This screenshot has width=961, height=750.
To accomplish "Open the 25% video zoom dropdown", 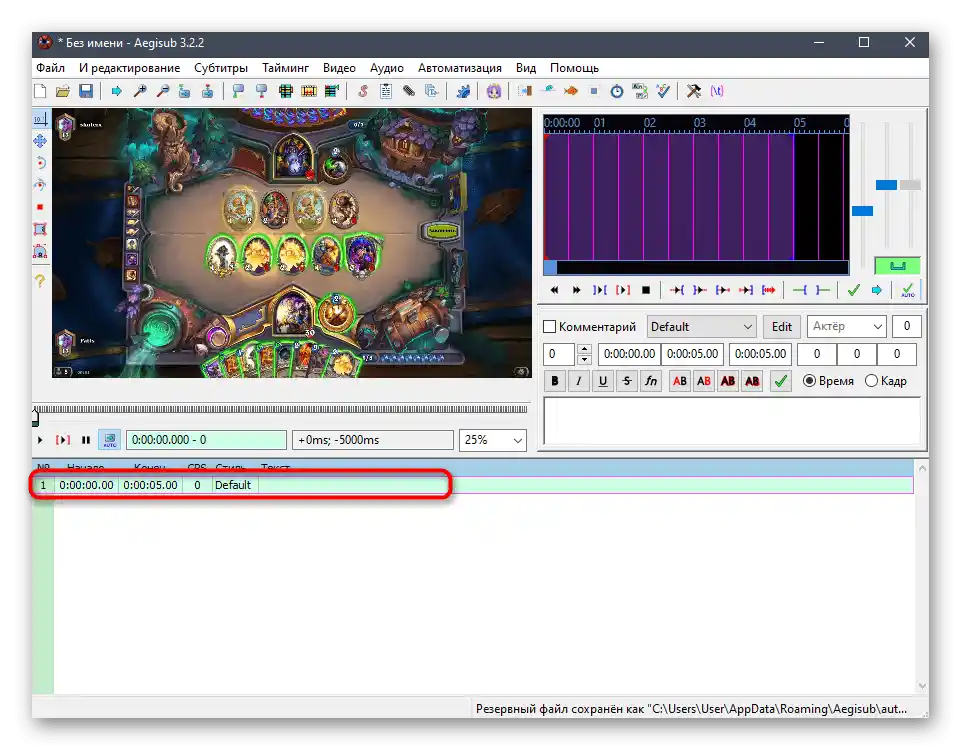I will [x=492, y=440].
